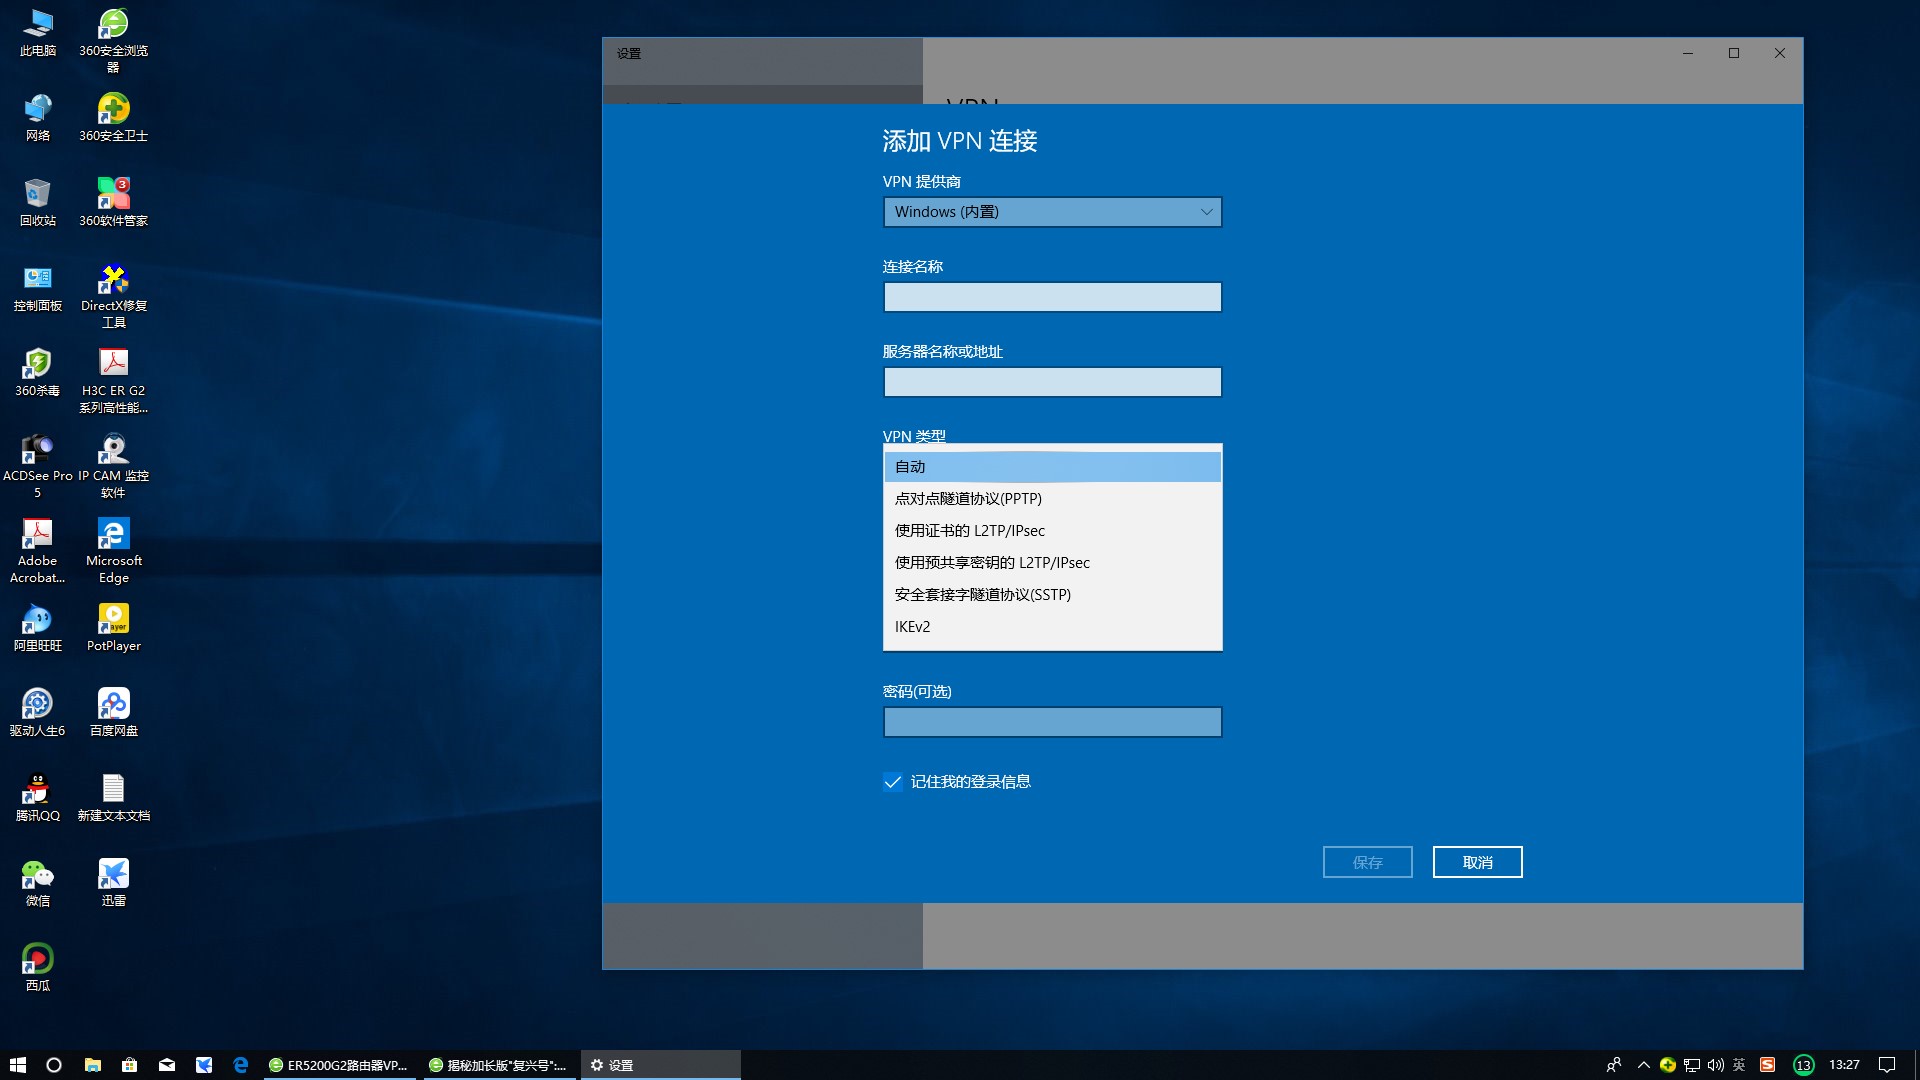Click the 取消 button
The height and width of the screenshot is (1080, 1920).
[x=1477, y=862]
